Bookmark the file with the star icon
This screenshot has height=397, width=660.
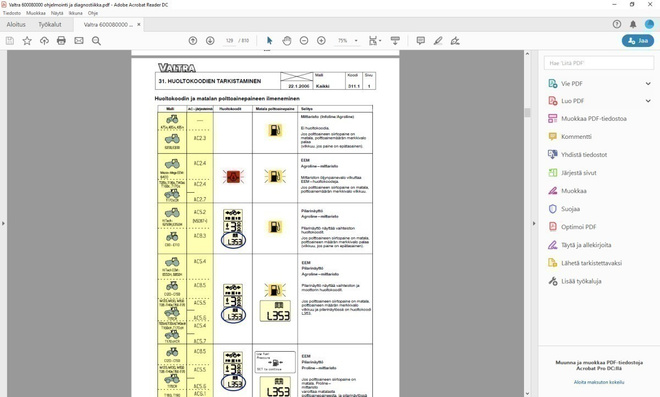click(x=27, y=41)
